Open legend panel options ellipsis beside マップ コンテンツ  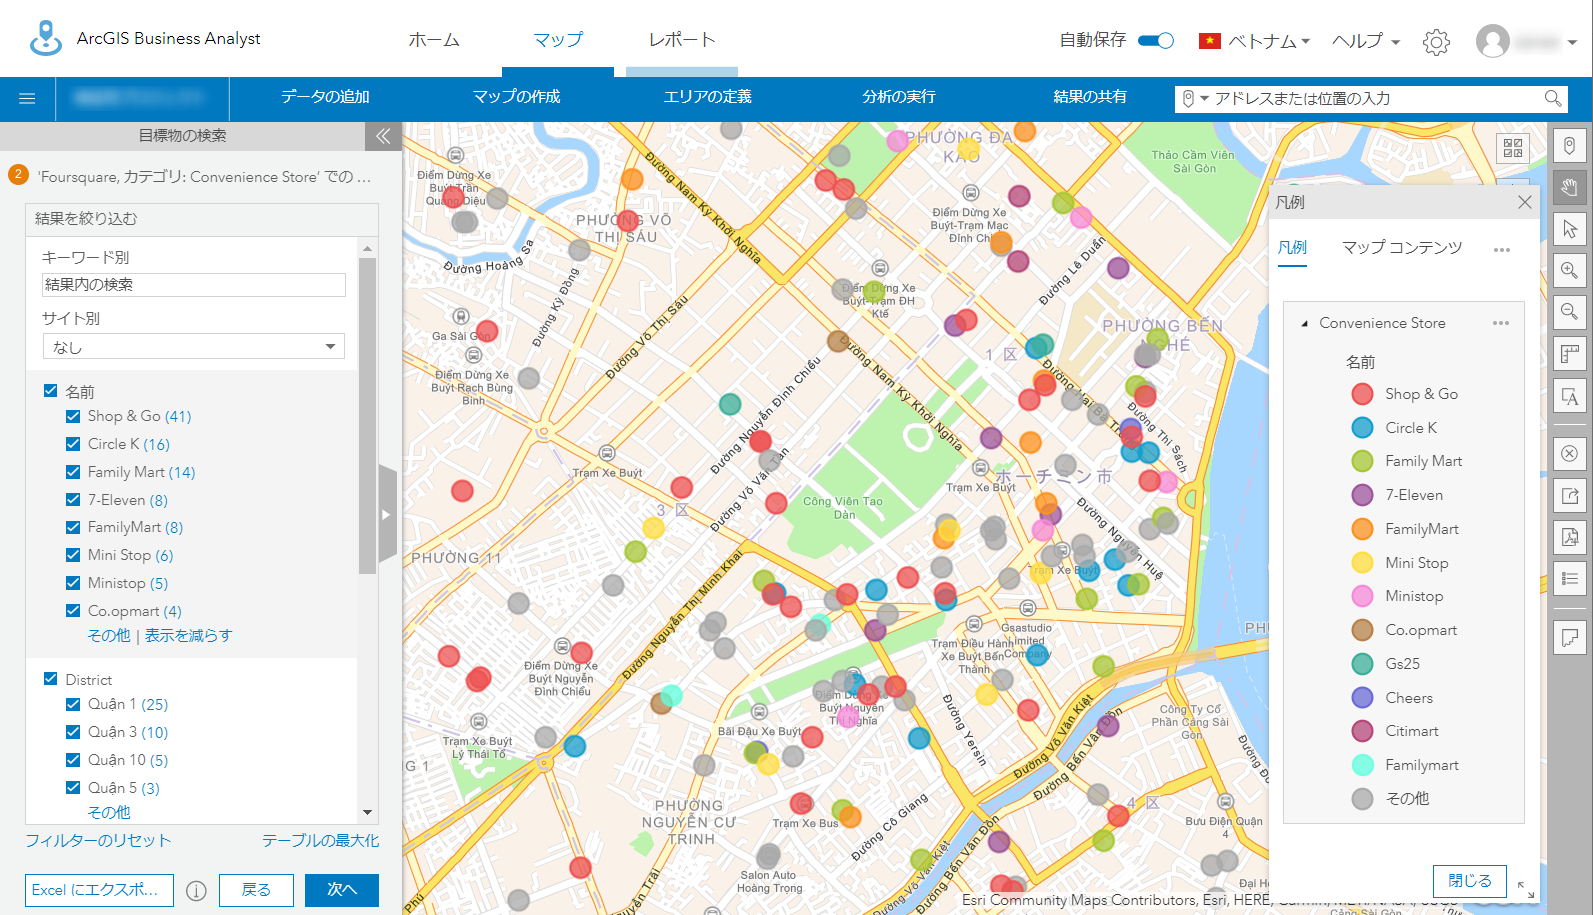pyautogui.click(x=1502, y=250)
